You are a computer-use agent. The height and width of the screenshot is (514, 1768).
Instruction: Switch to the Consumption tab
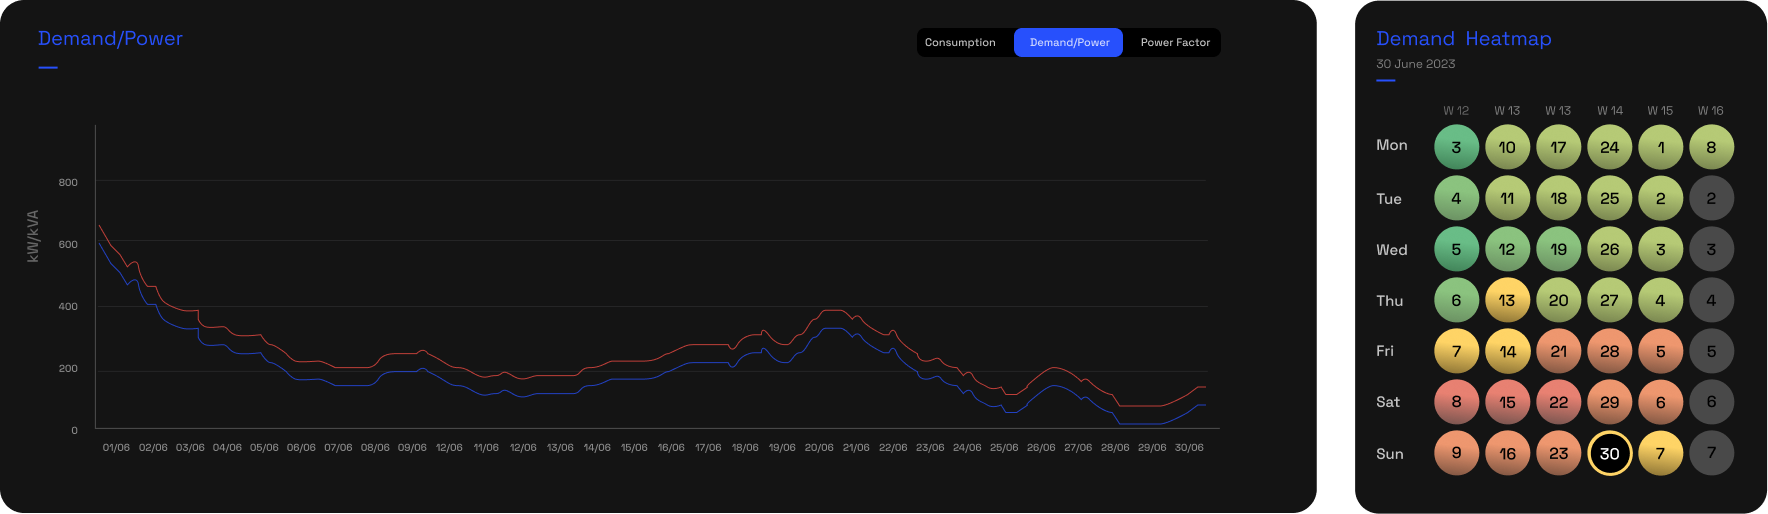(960, 43)
